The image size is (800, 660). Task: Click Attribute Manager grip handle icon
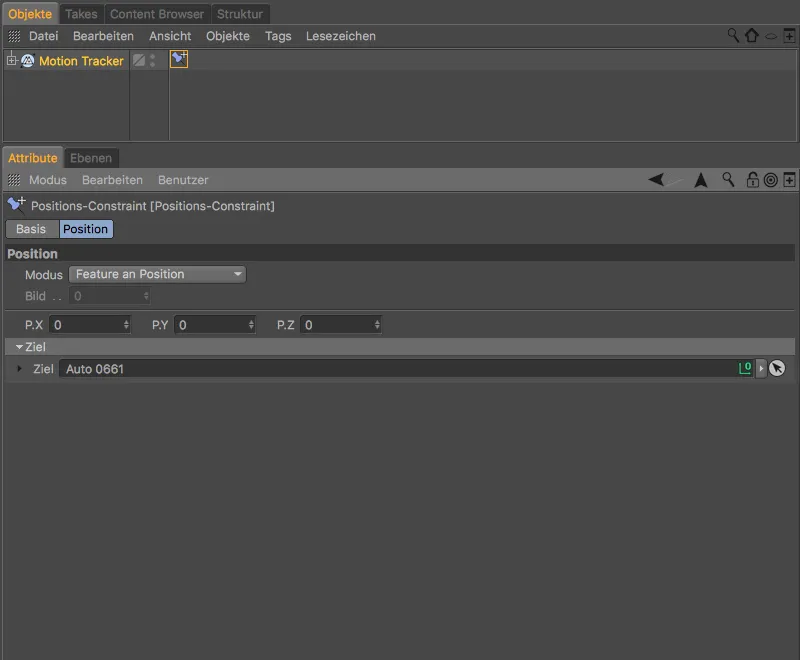[14, 180]
